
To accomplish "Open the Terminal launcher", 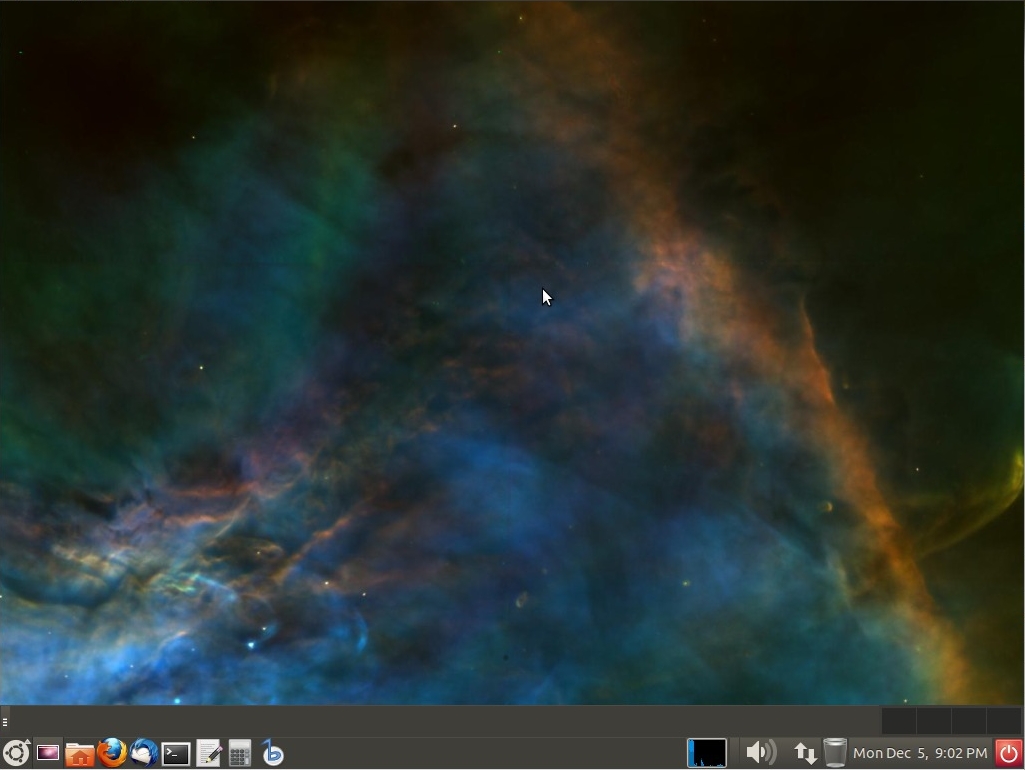I will pyautogui.click(x=176, y=754).
